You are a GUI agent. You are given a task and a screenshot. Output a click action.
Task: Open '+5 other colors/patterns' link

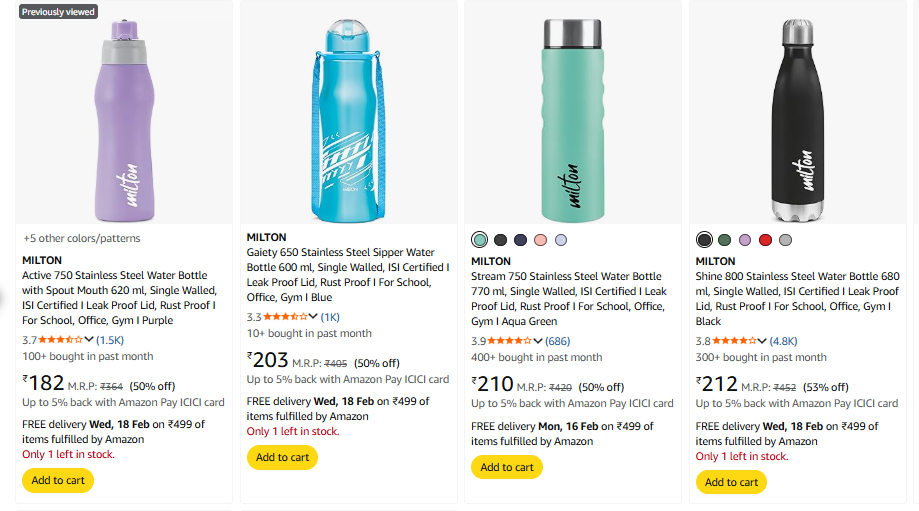[82, 238]
